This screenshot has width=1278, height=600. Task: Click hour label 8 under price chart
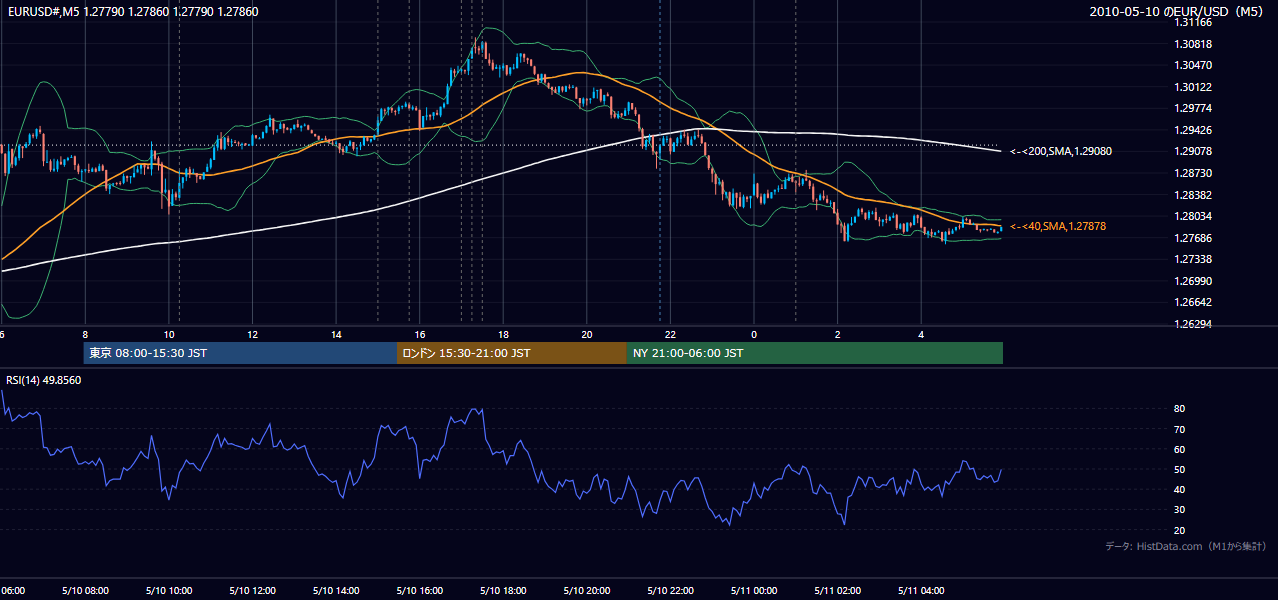click(x=85, y=334)
